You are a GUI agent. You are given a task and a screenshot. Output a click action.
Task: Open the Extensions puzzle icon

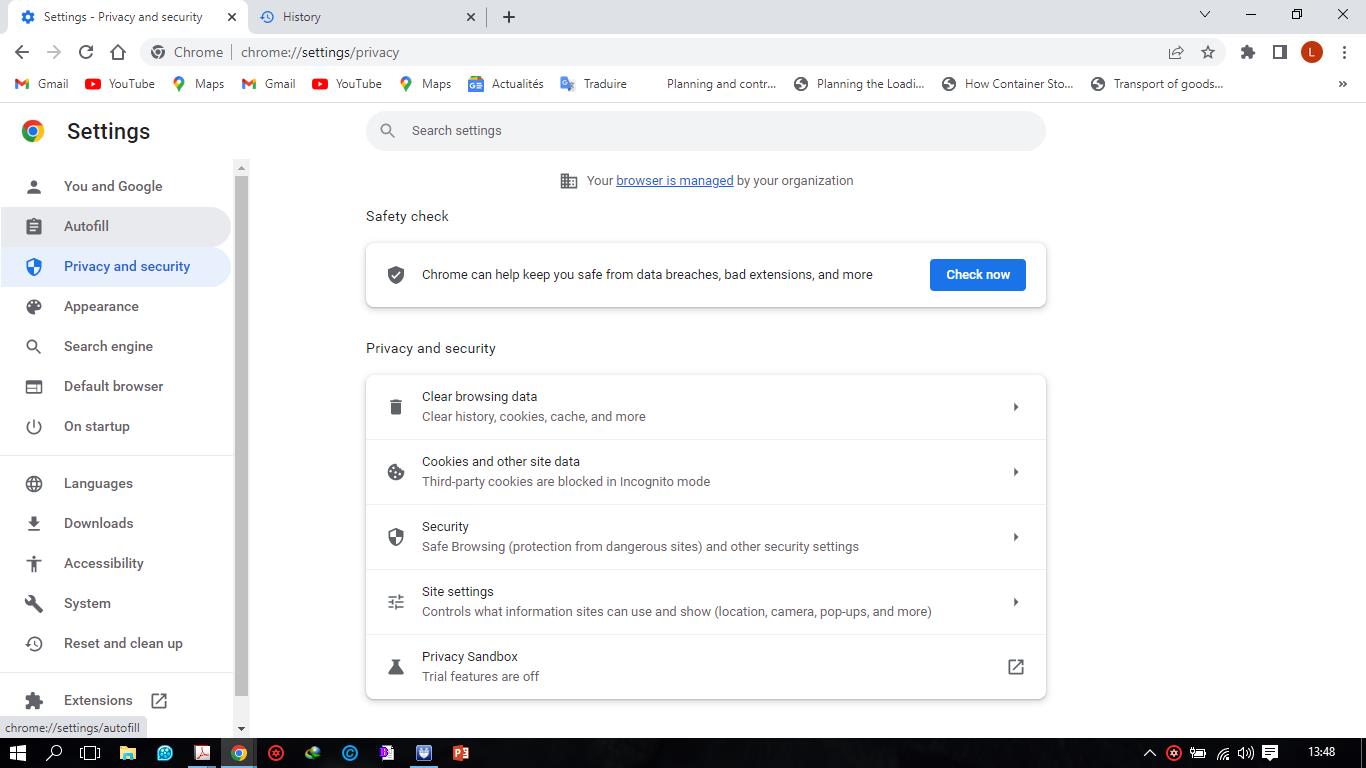[x=1247, y=52]
